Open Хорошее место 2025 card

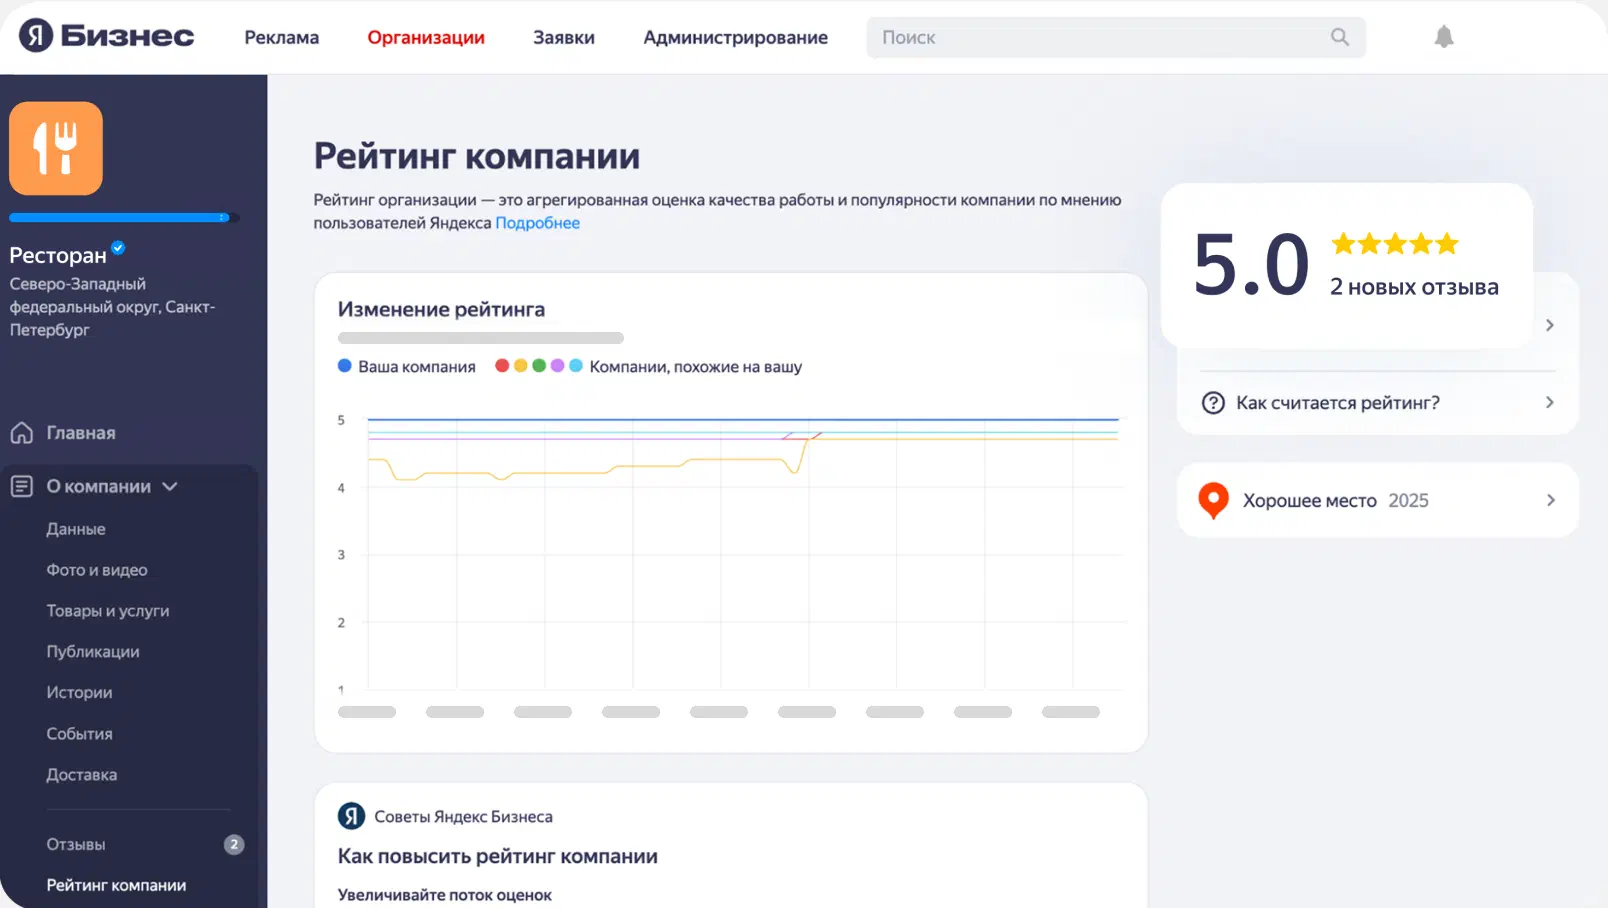click(1378, 500)
